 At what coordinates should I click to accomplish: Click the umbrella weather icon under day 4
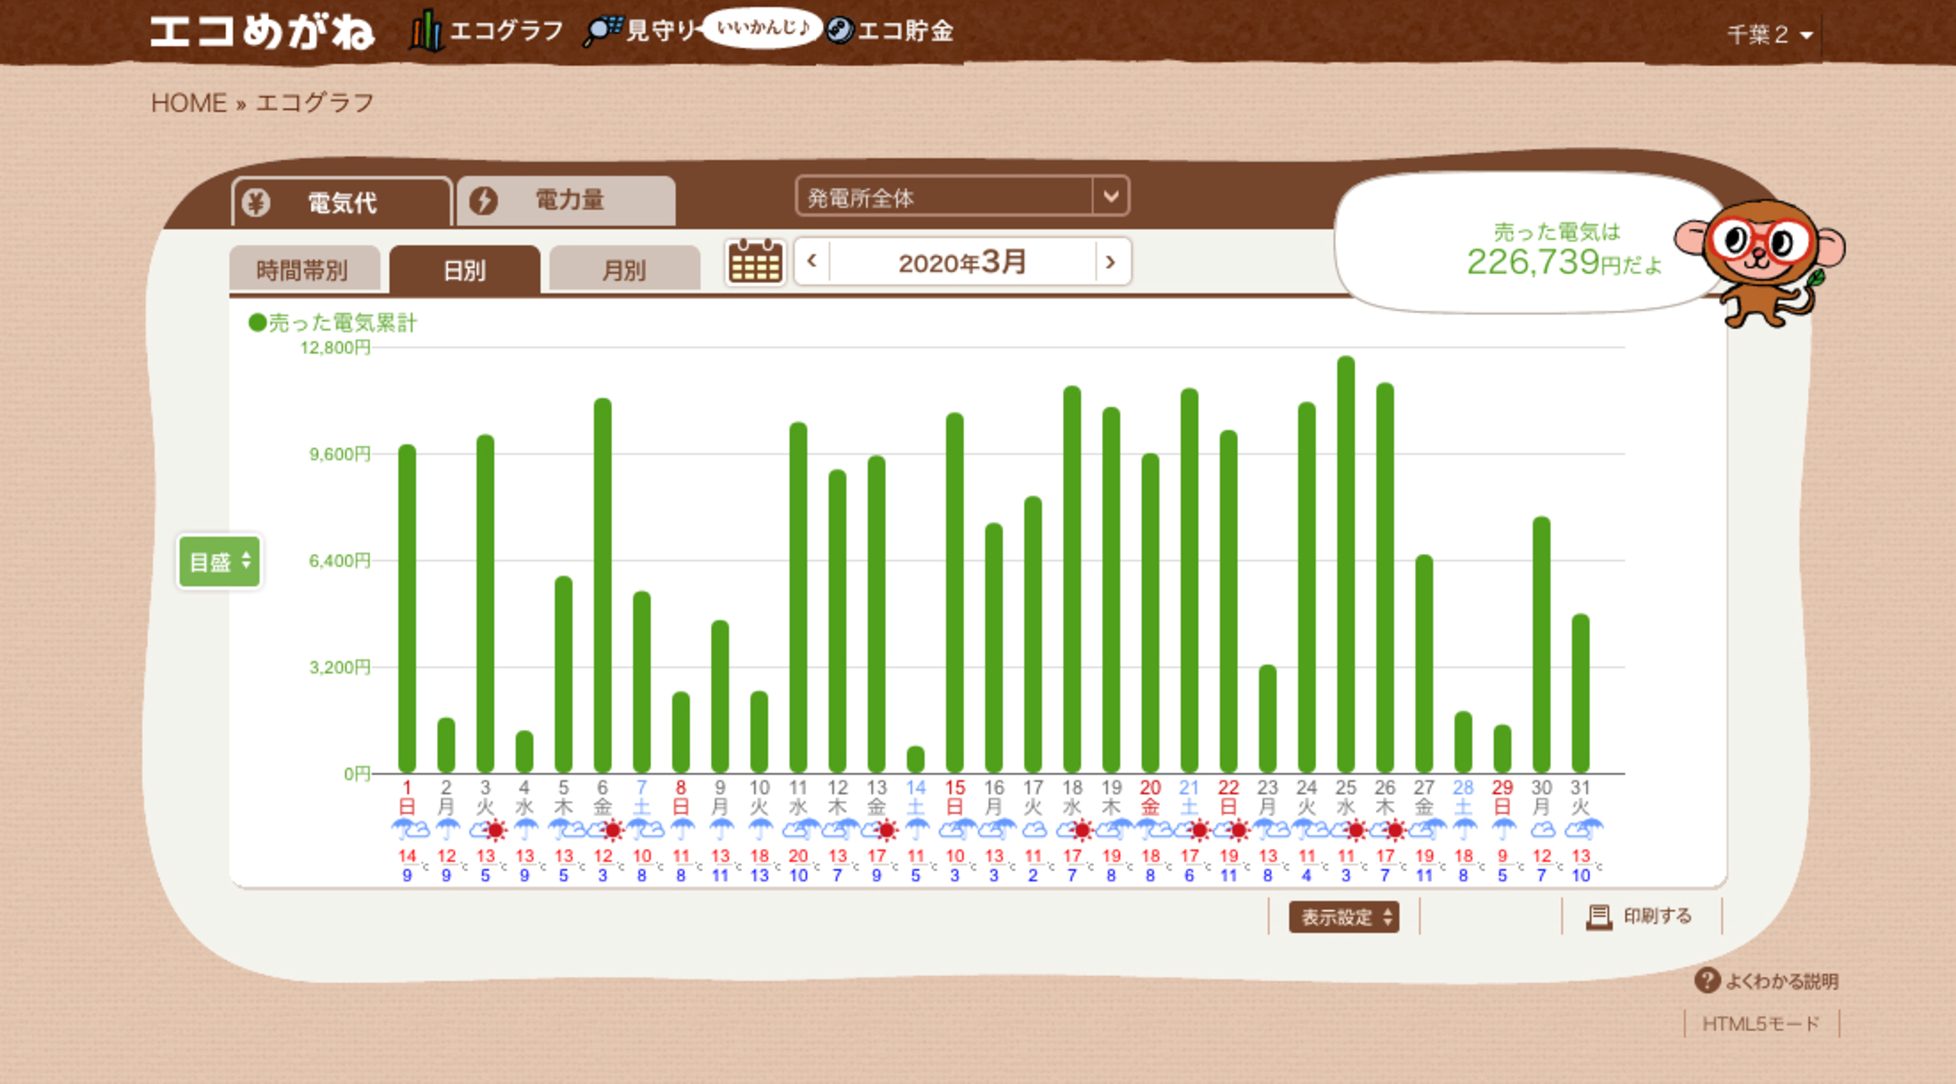pyautogui.click(x=524, y=829)
